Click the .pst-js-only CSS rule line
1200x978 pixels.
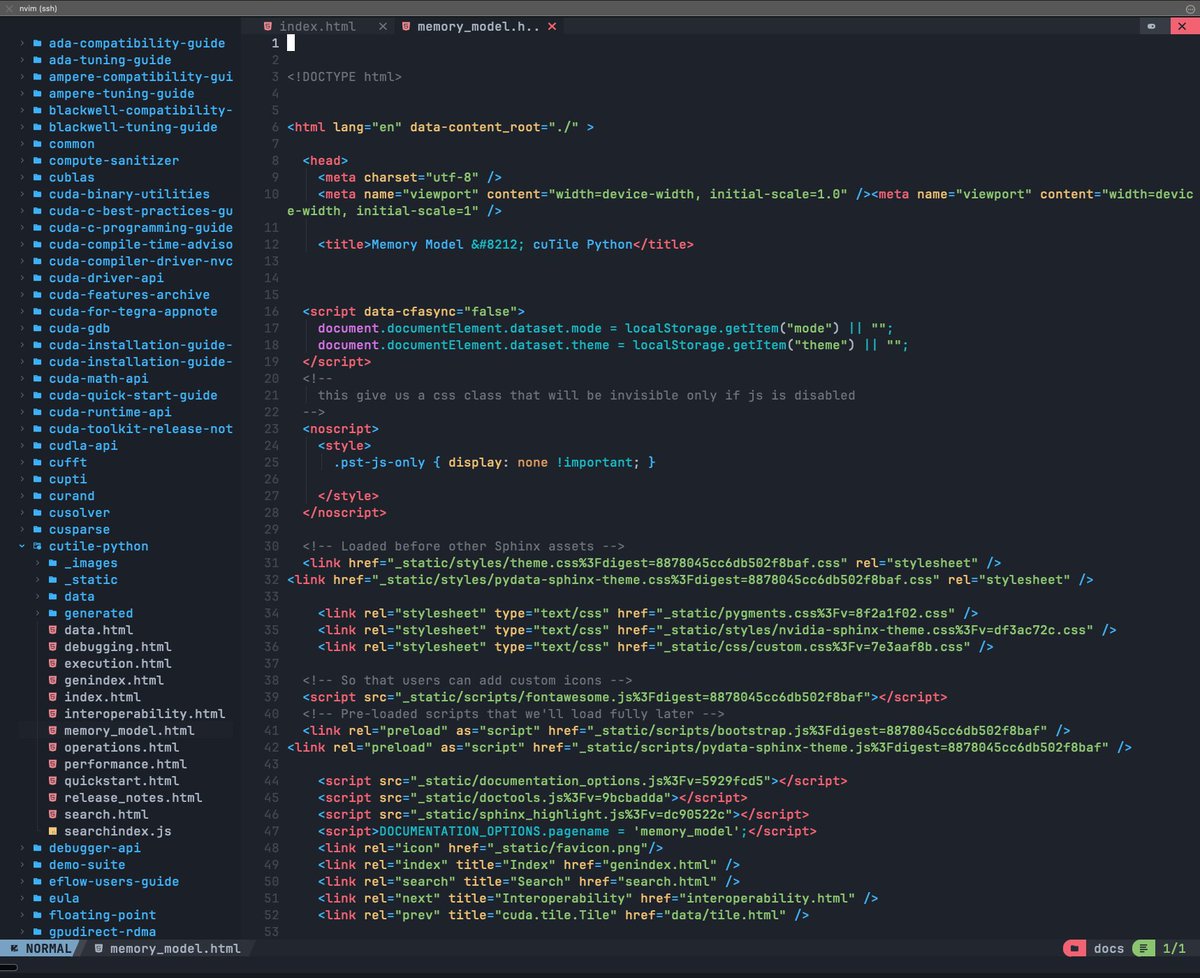click(494, 462)
